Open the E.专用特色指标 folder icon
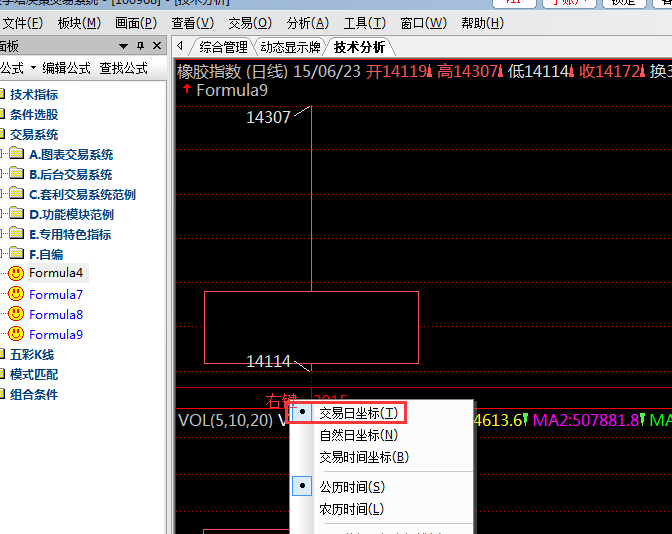 (17, 233)
